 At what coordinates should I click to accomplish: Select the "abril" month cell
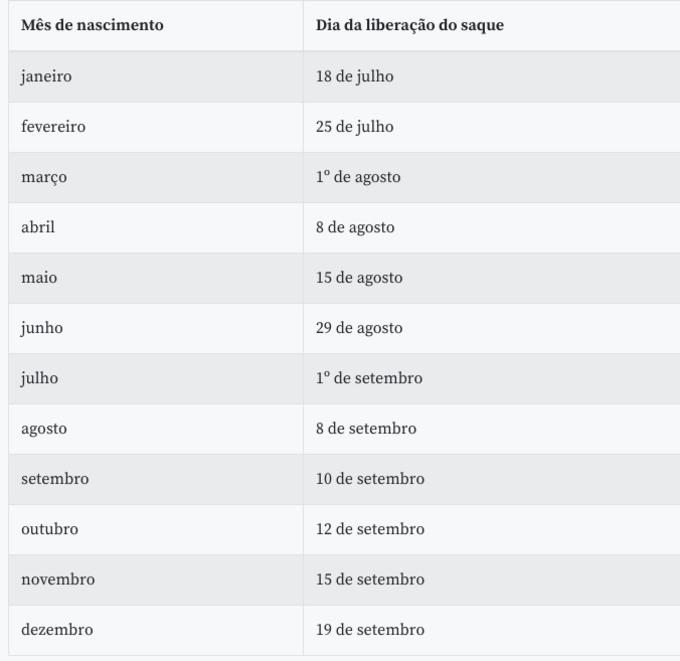(x=38, y=227)
